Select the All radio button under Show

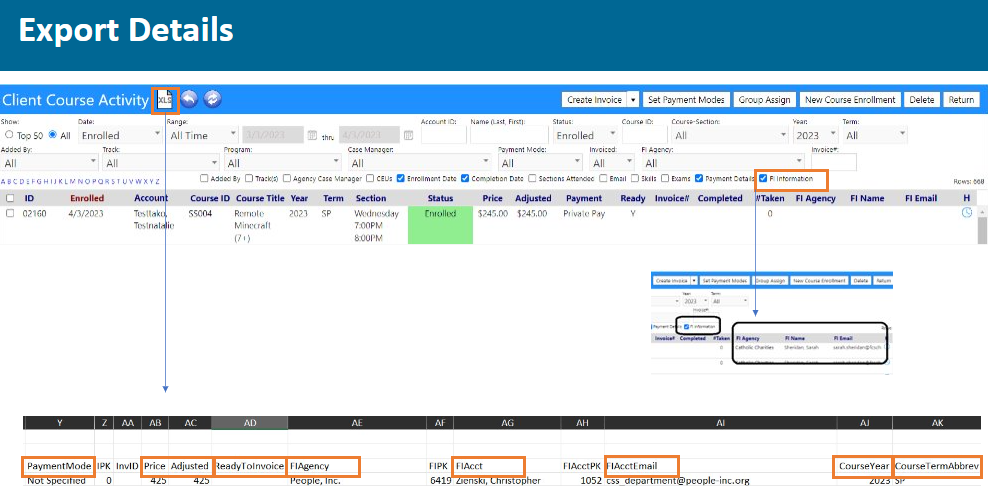coord(52,135)
